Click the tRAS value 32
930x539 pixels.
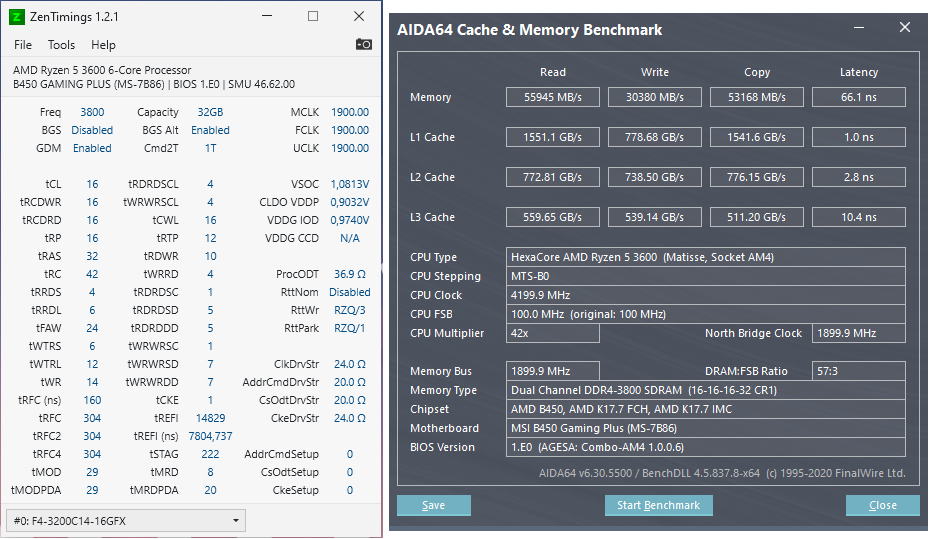[x=92, y=256]
